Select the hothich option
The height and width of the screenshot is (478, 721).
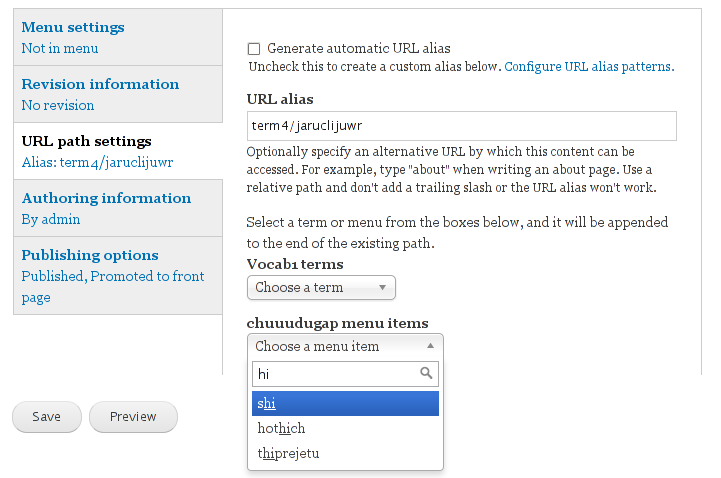point(345,428)
